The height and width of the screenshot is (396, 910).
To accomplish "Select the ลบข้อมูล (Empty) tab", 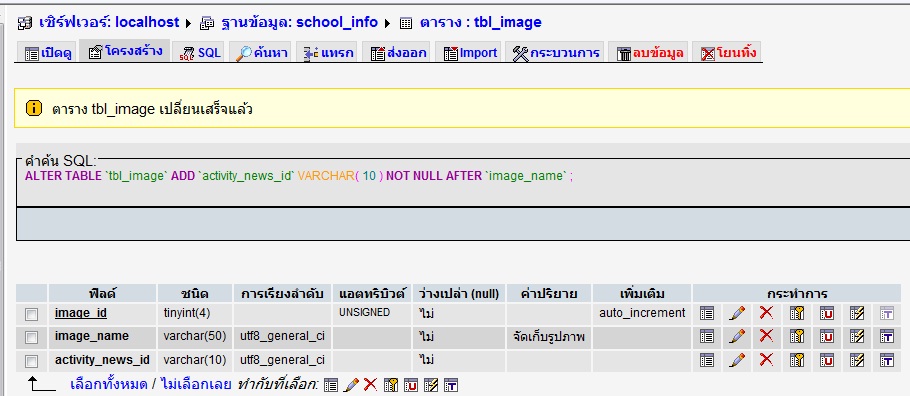I will click(x=649, y=53).
